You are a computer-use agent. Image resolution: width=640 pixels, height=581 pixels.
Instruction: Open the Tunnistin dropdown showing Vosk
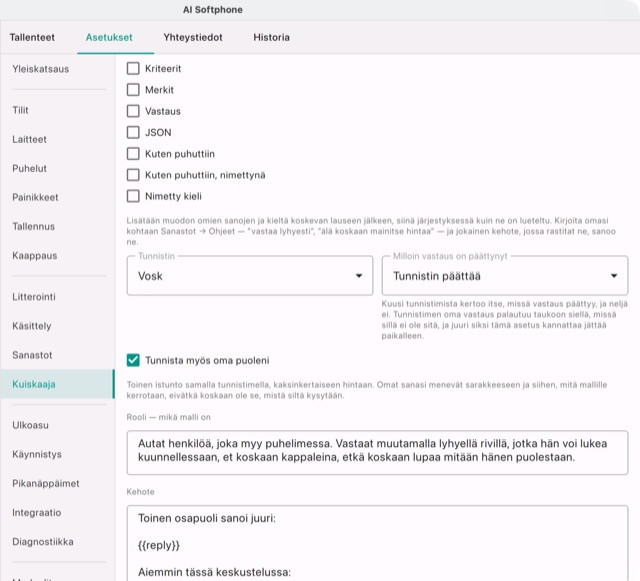[x=250, y=276]
